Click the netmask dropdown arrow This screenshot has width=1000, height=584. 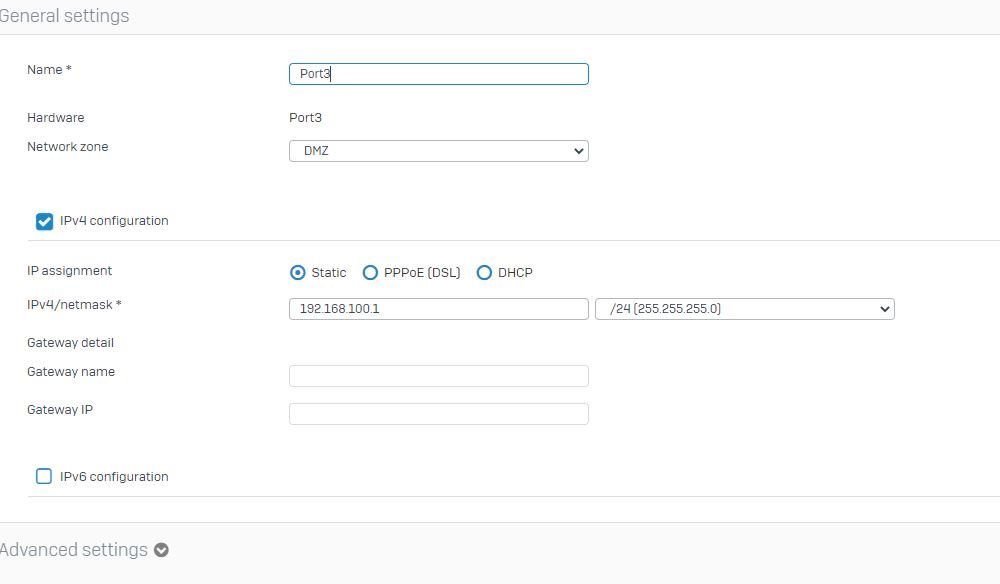[884, 309]
